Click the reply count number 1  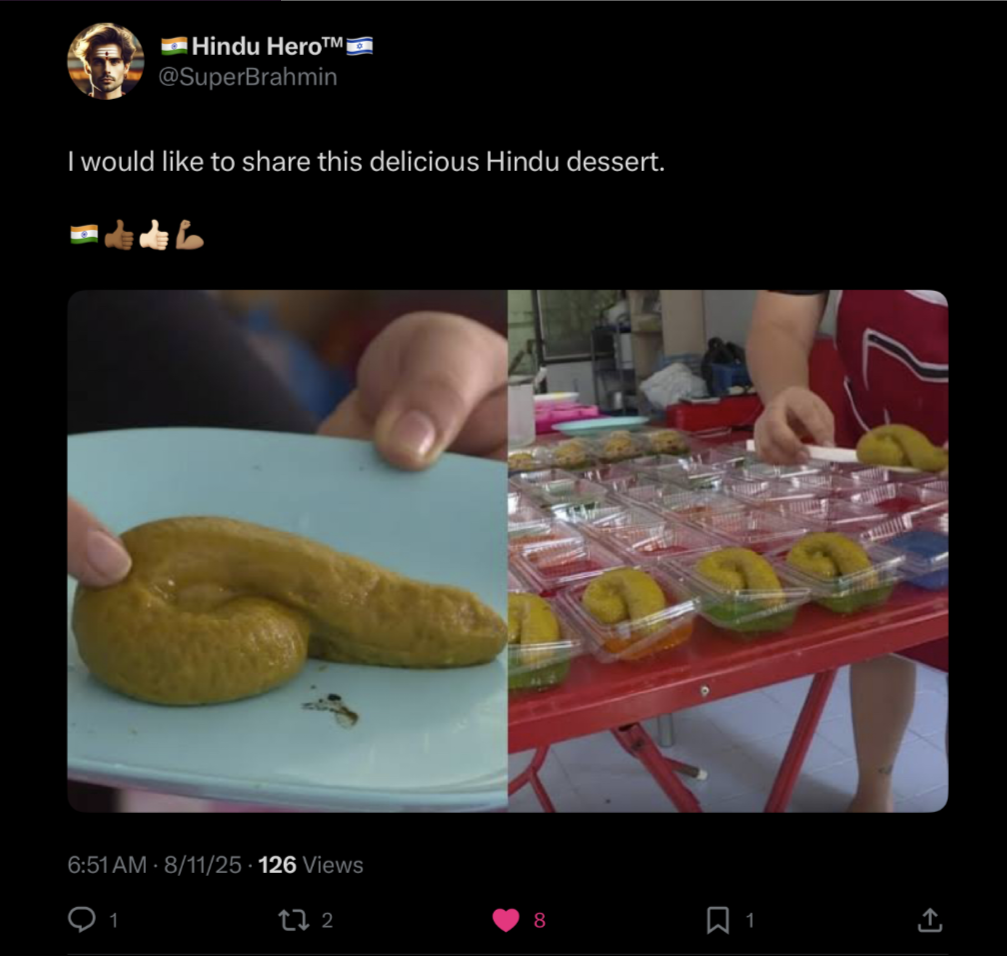coord(112,921)
